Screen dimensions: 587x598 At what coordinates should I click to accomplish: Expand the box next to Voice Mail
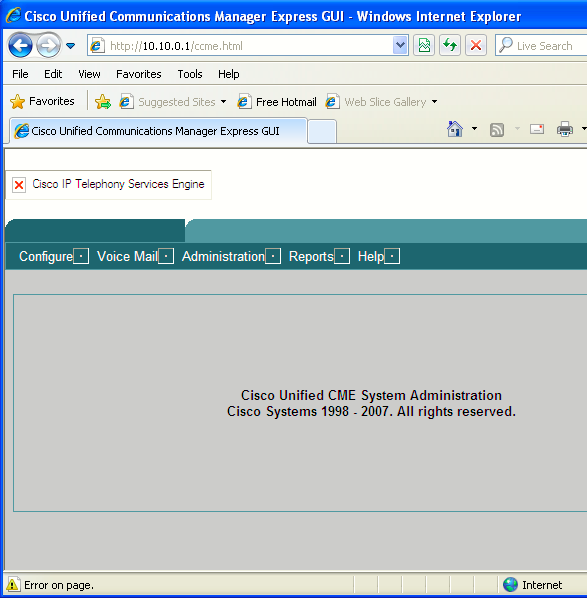[166, 256]
